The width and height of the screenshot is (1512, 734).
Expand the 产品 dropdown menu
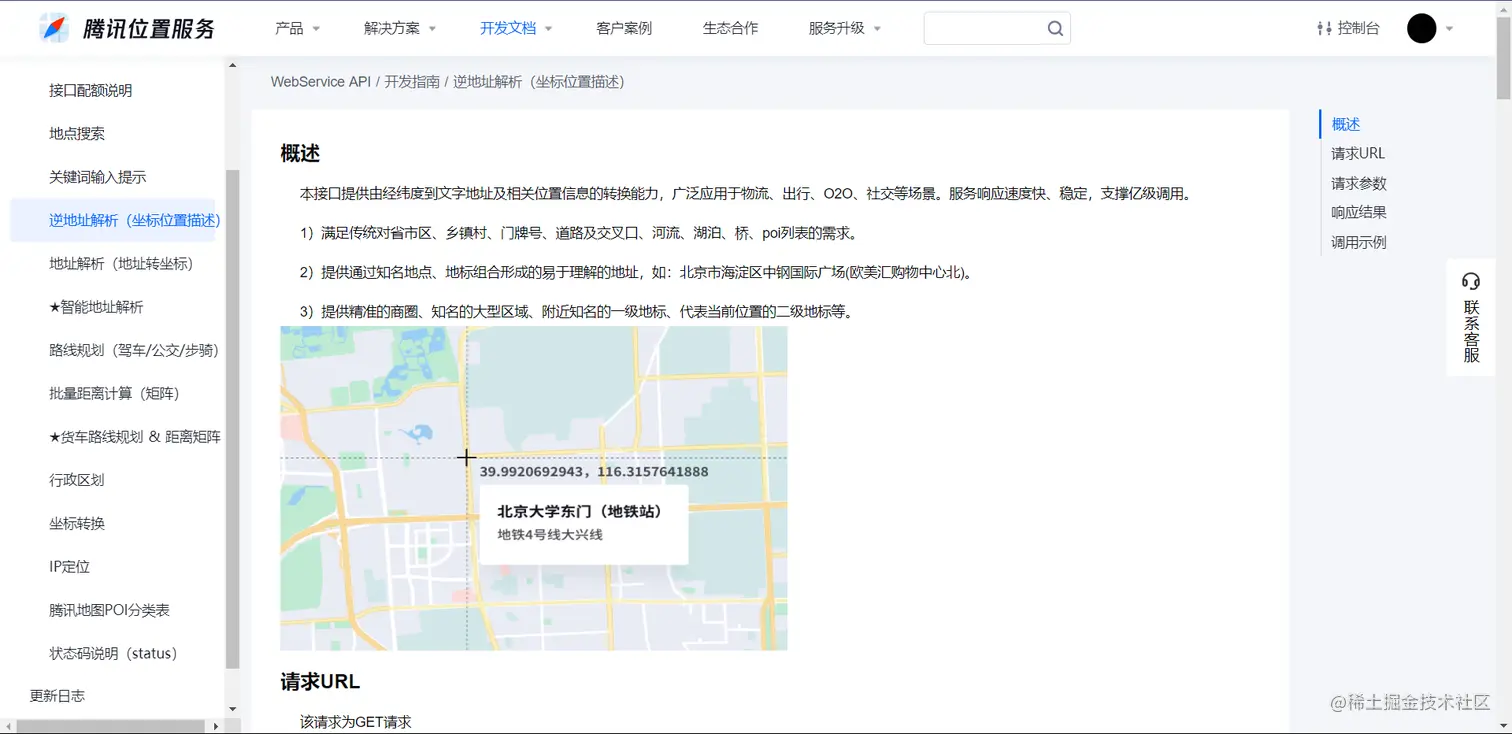tap(297, 28)
